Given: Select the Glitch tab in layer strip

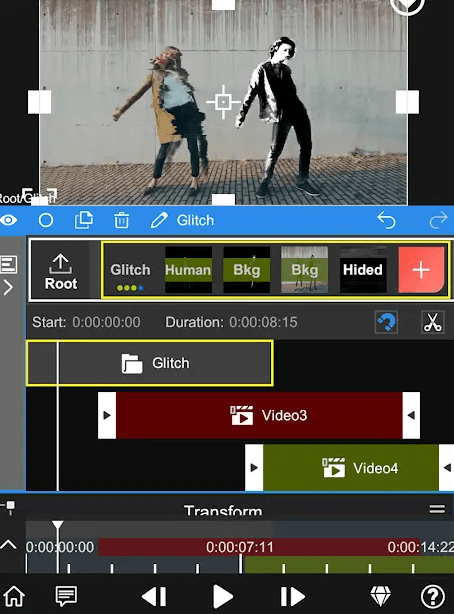Looking at the screenshot, I should (130, 271).
